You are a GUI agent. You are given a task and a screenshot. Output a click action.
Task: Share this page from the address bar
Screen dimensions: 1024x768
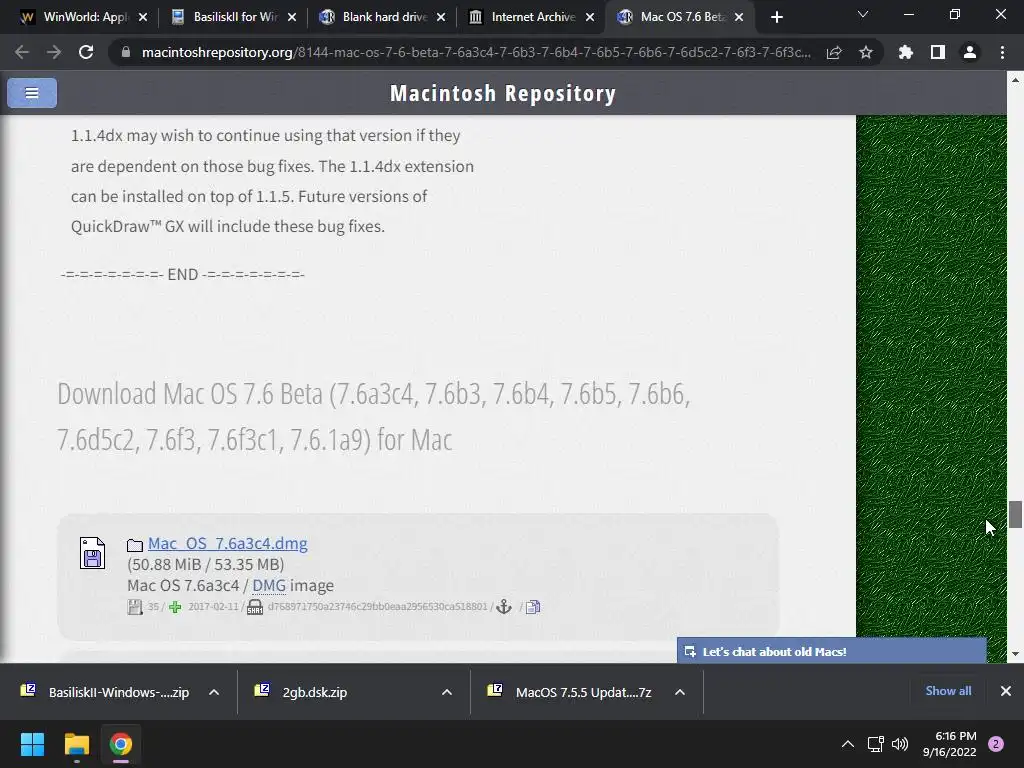click(x=834, y=52)
